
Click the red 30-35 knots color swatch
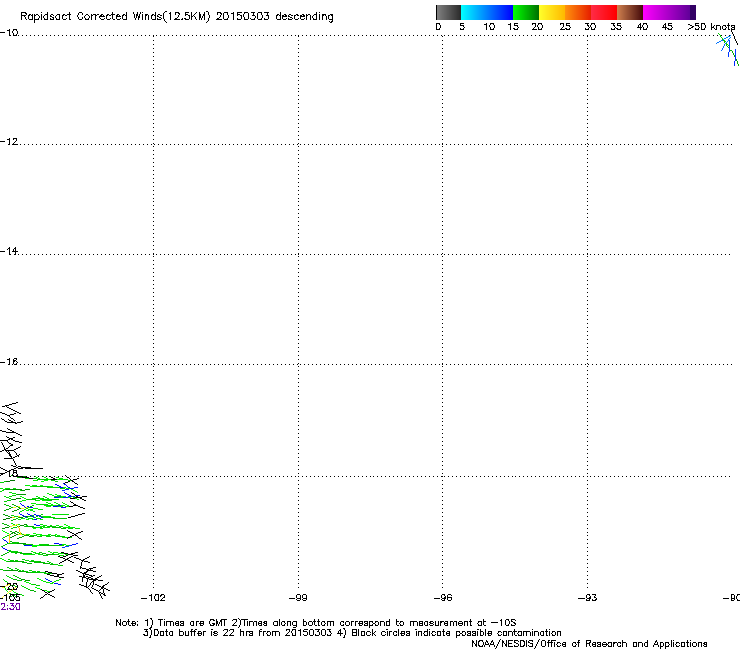[604, 12]
